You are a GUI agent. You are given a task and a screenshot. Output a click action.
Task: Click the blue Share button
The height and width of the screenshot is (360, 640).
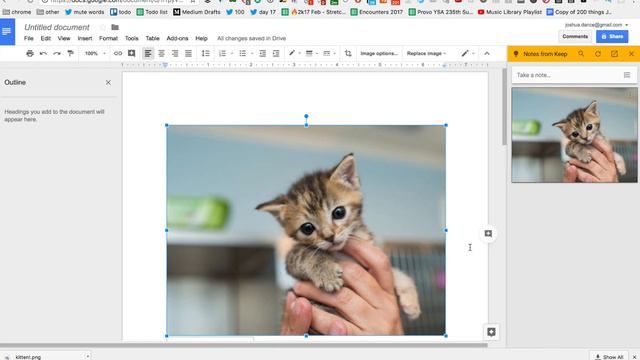(x=612, y=36)
